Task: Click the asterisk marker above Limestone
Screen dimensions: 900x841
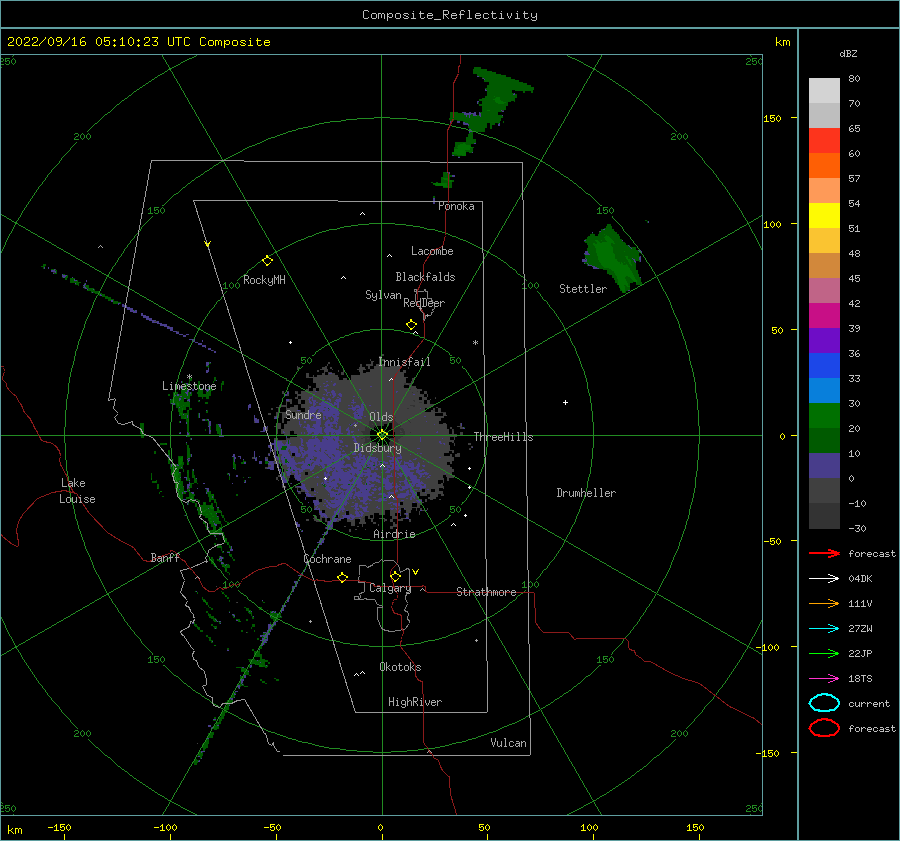Action: (x=189, y=377)
